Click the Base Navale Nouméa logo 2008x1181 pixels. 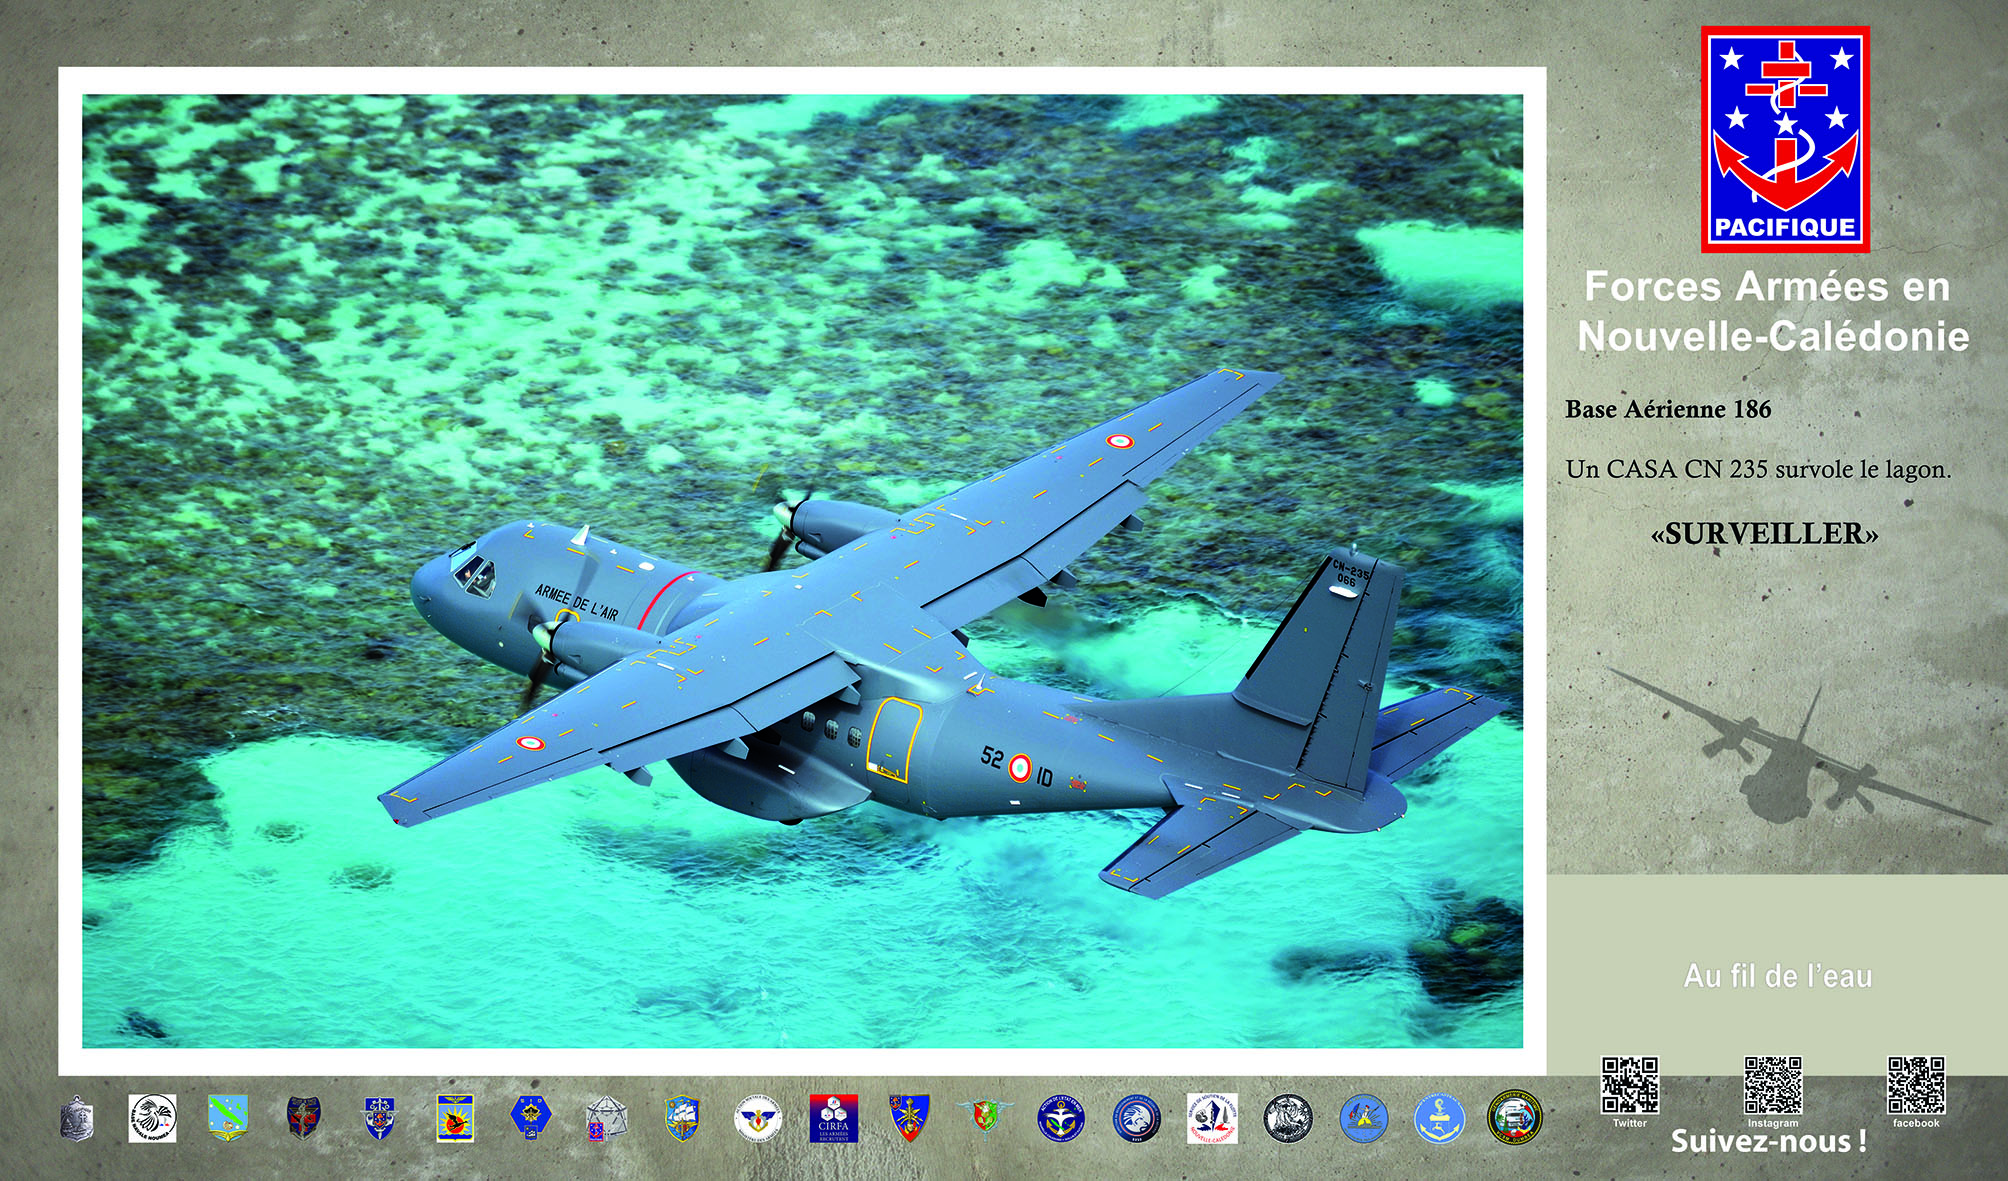152,1118
